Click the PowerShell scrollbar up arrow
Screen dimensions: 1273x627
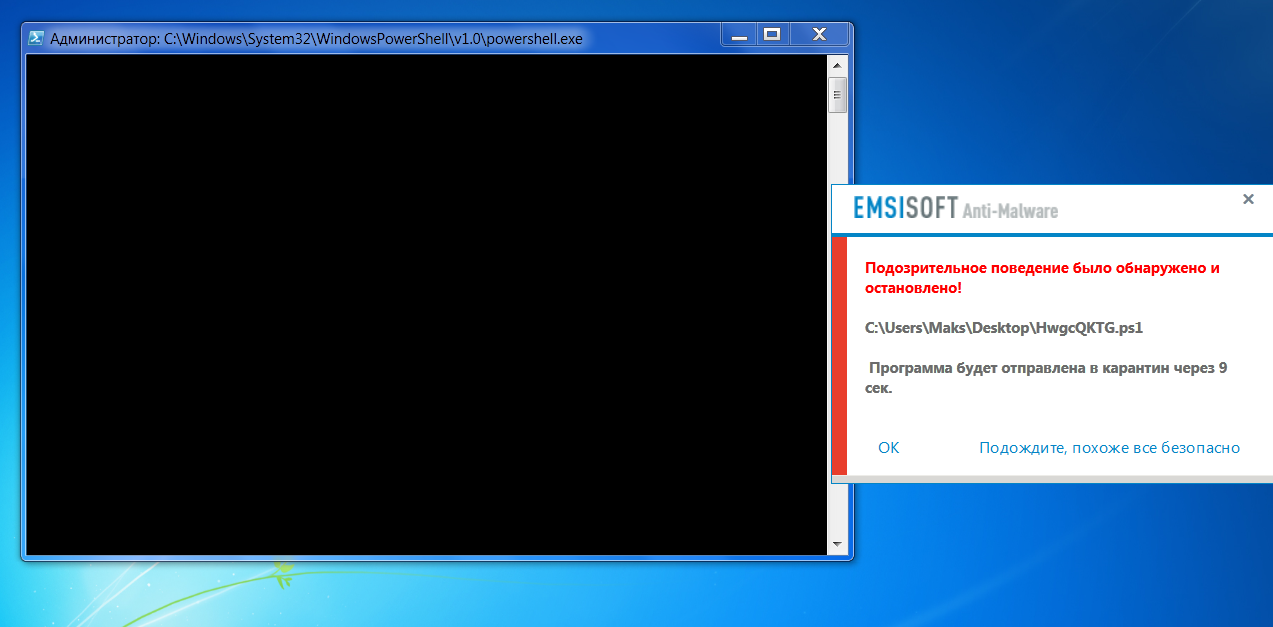837,65
